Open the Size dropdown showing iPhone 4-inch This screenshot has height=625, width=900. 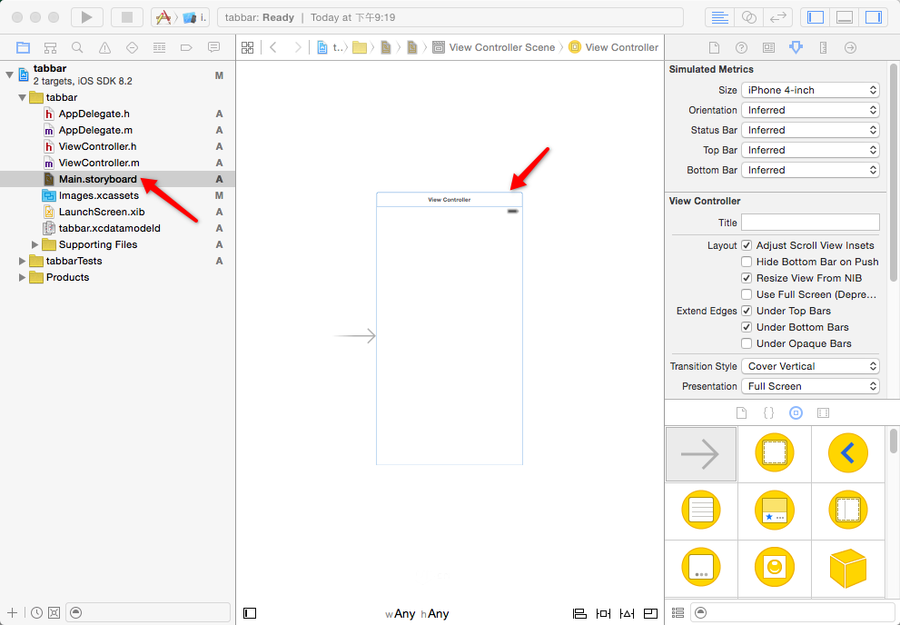coord(810,90)
